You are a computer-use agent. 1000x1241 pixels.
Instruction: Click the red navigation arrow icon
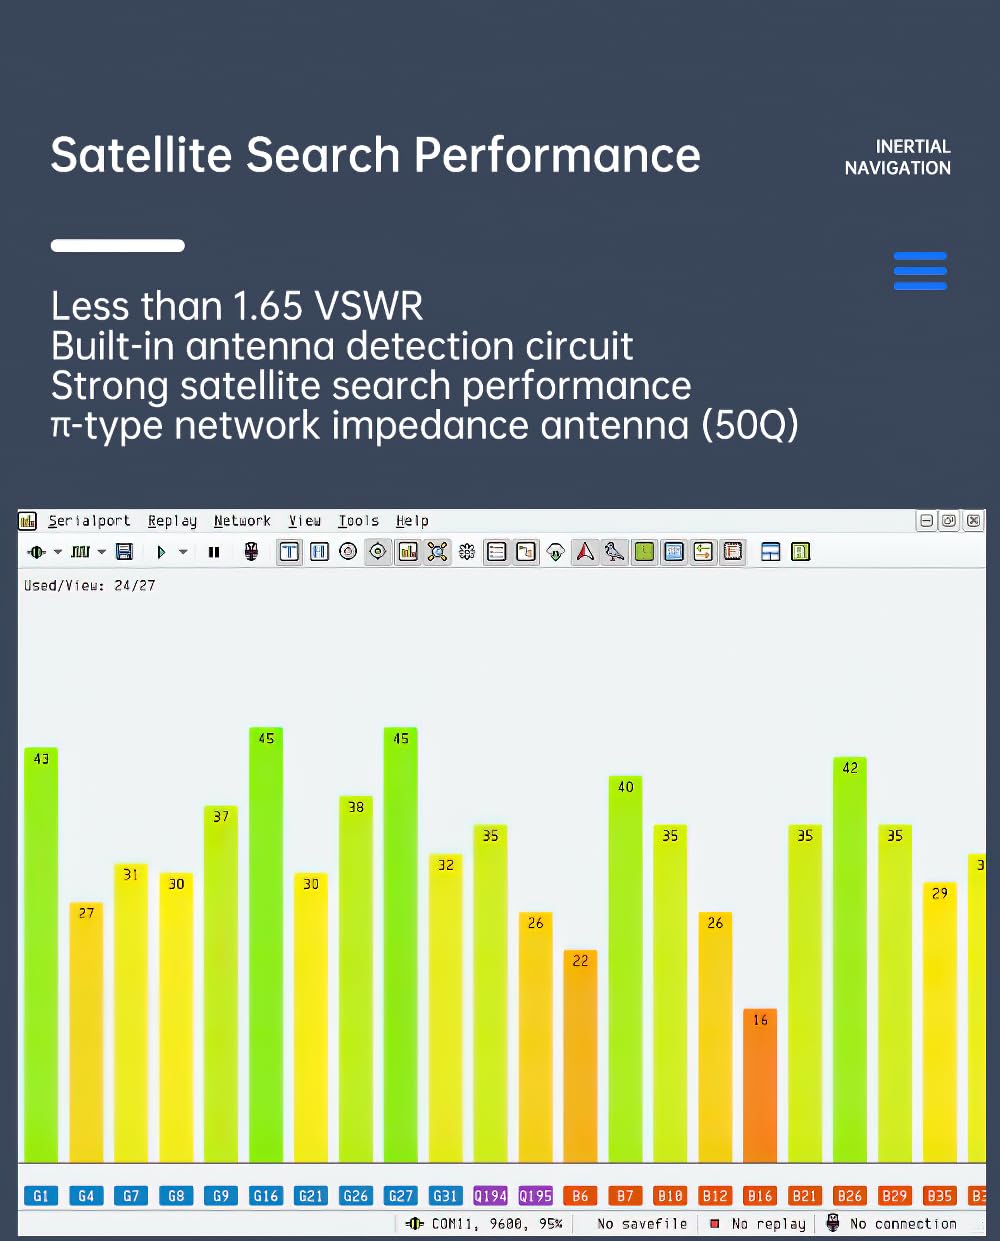[585, 551]
